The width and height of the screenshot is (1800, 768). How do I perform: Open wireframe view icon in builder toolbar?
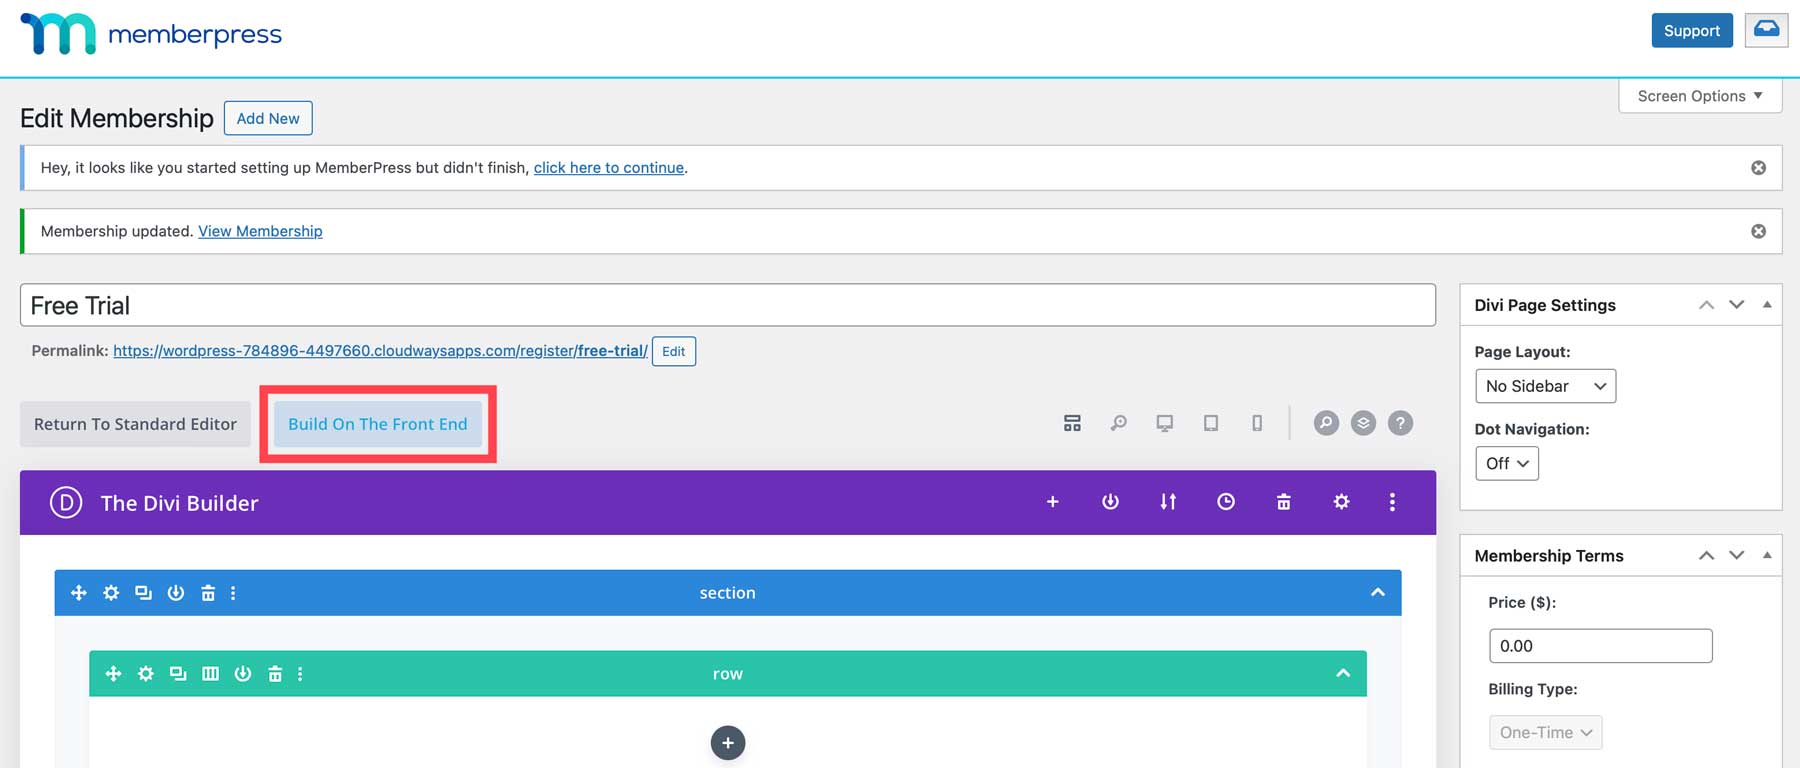pos(1072,423)
